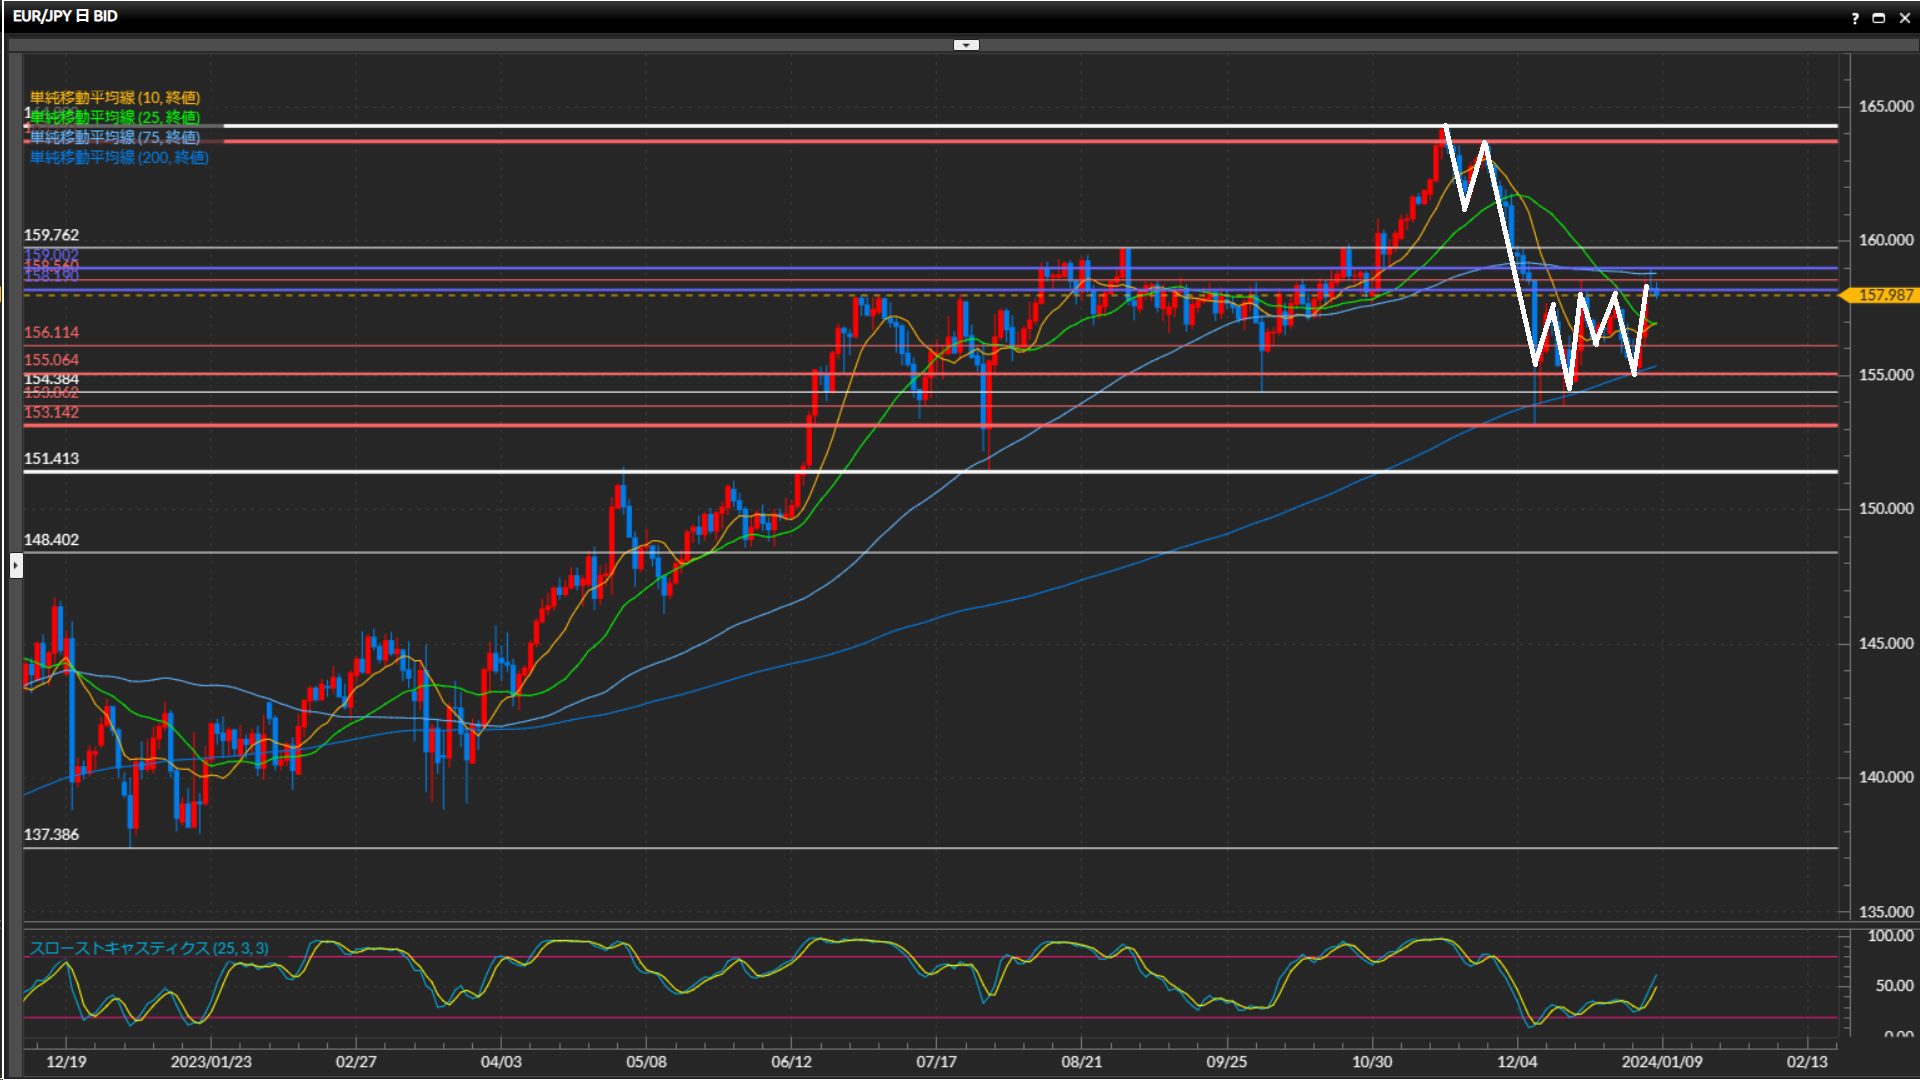Select the 148.402 horizontal line label

[51, 539]
